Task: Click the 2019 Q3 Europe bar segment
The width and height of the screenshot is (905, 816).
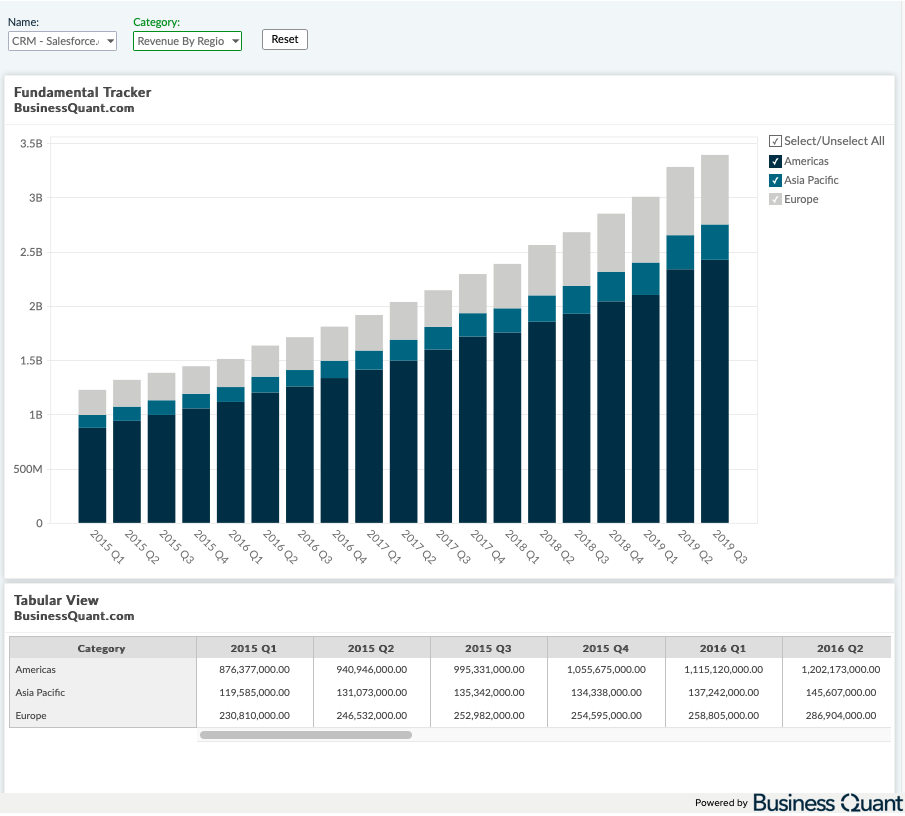Action: point(714,190)
